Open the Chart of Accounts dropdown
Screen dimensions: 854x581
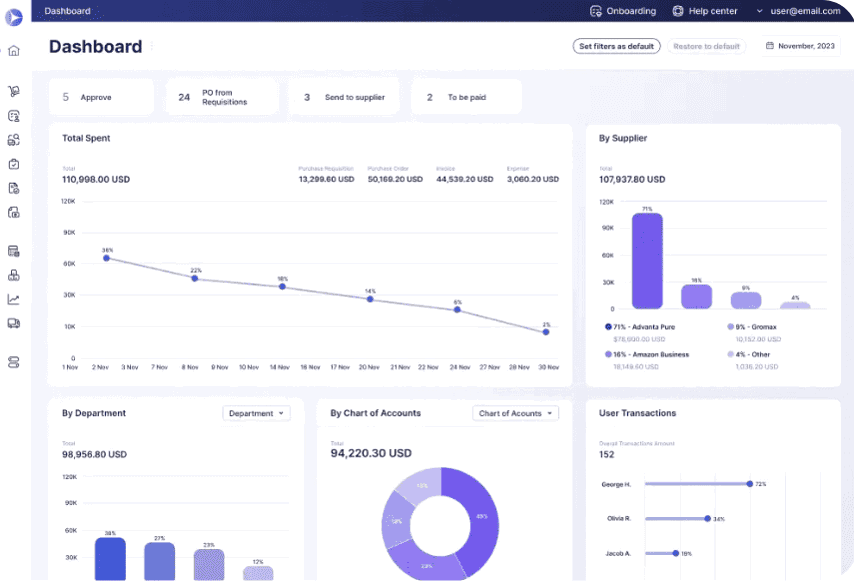click(515, 413)
